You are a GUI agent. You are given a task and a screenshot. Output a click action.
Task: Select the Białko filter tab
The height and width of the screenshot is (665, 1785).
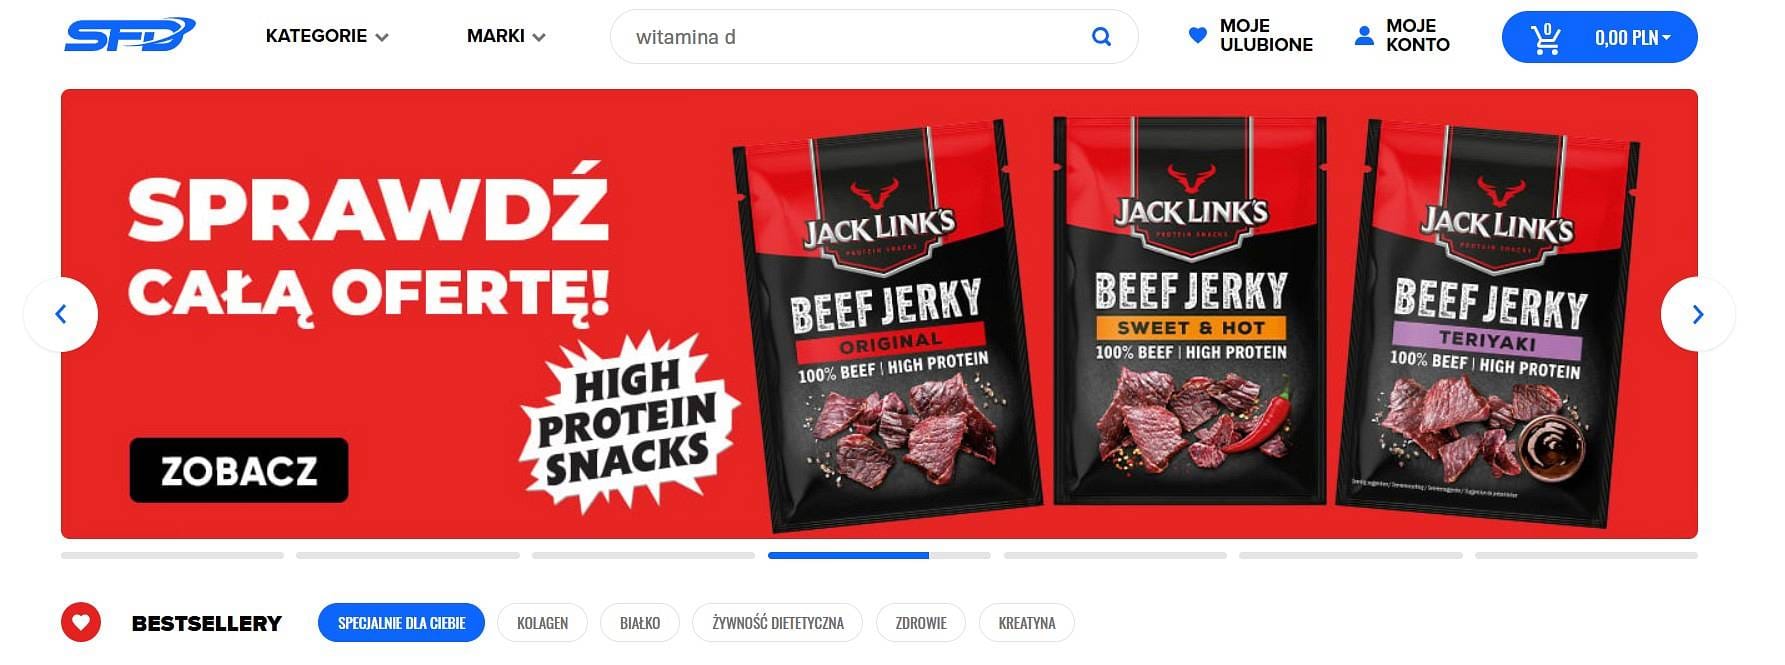[640, 622]
